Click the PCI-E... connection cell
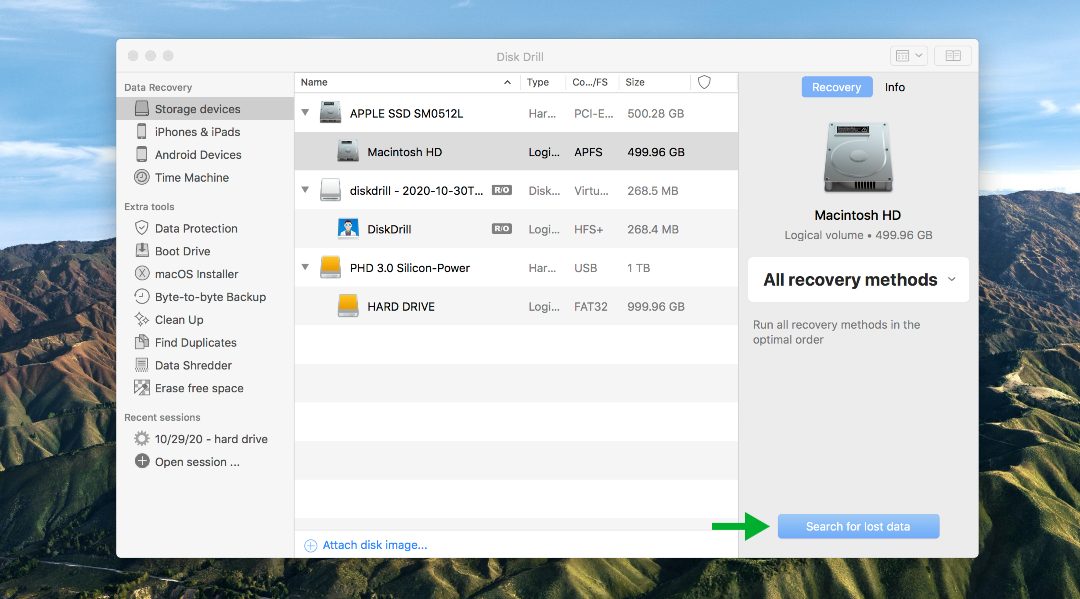The width and height of the screenshot is (1080, 599). (593, 114)
